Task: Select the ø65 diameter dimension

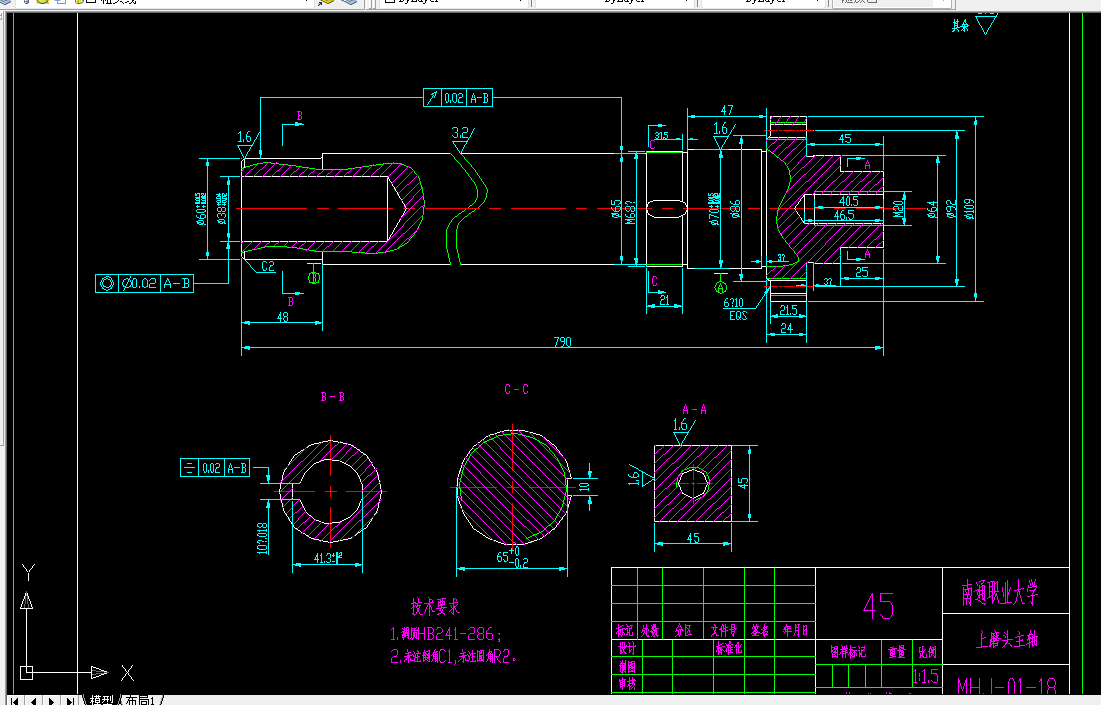Action: (x=616, y=209)
